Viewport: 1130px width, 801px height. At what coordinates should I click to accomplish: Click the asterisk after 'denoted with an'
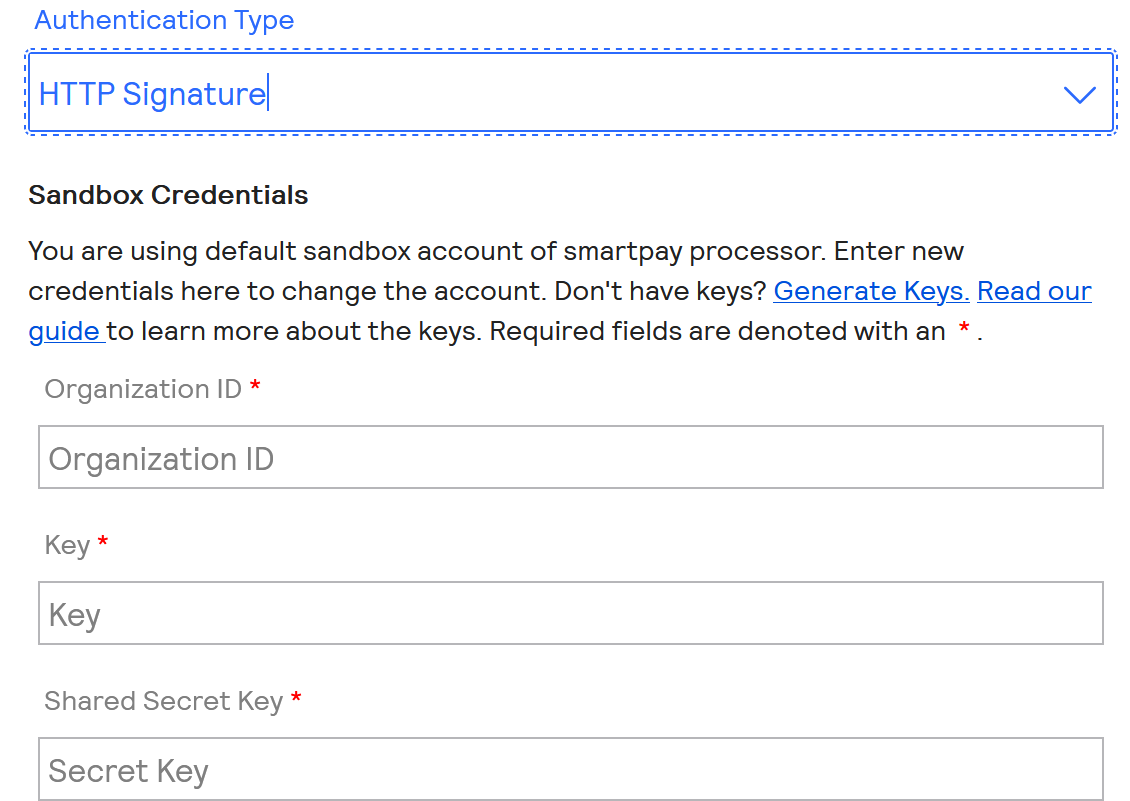(x=965, y=330)
